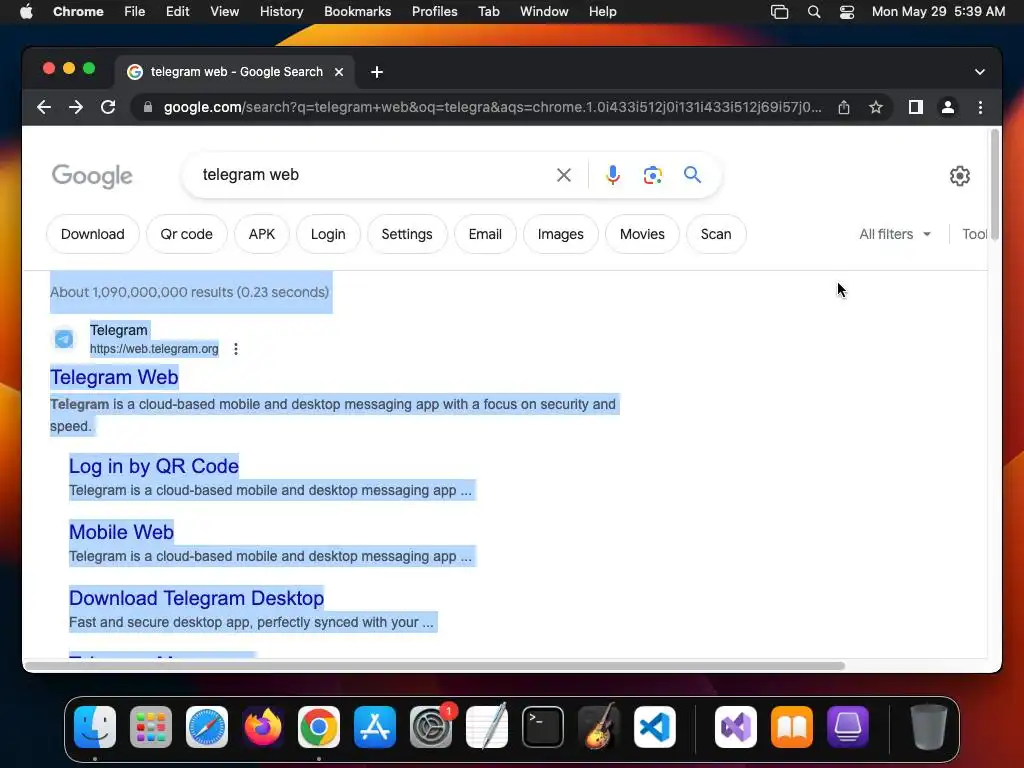Open the Chrome side panel

916,107
